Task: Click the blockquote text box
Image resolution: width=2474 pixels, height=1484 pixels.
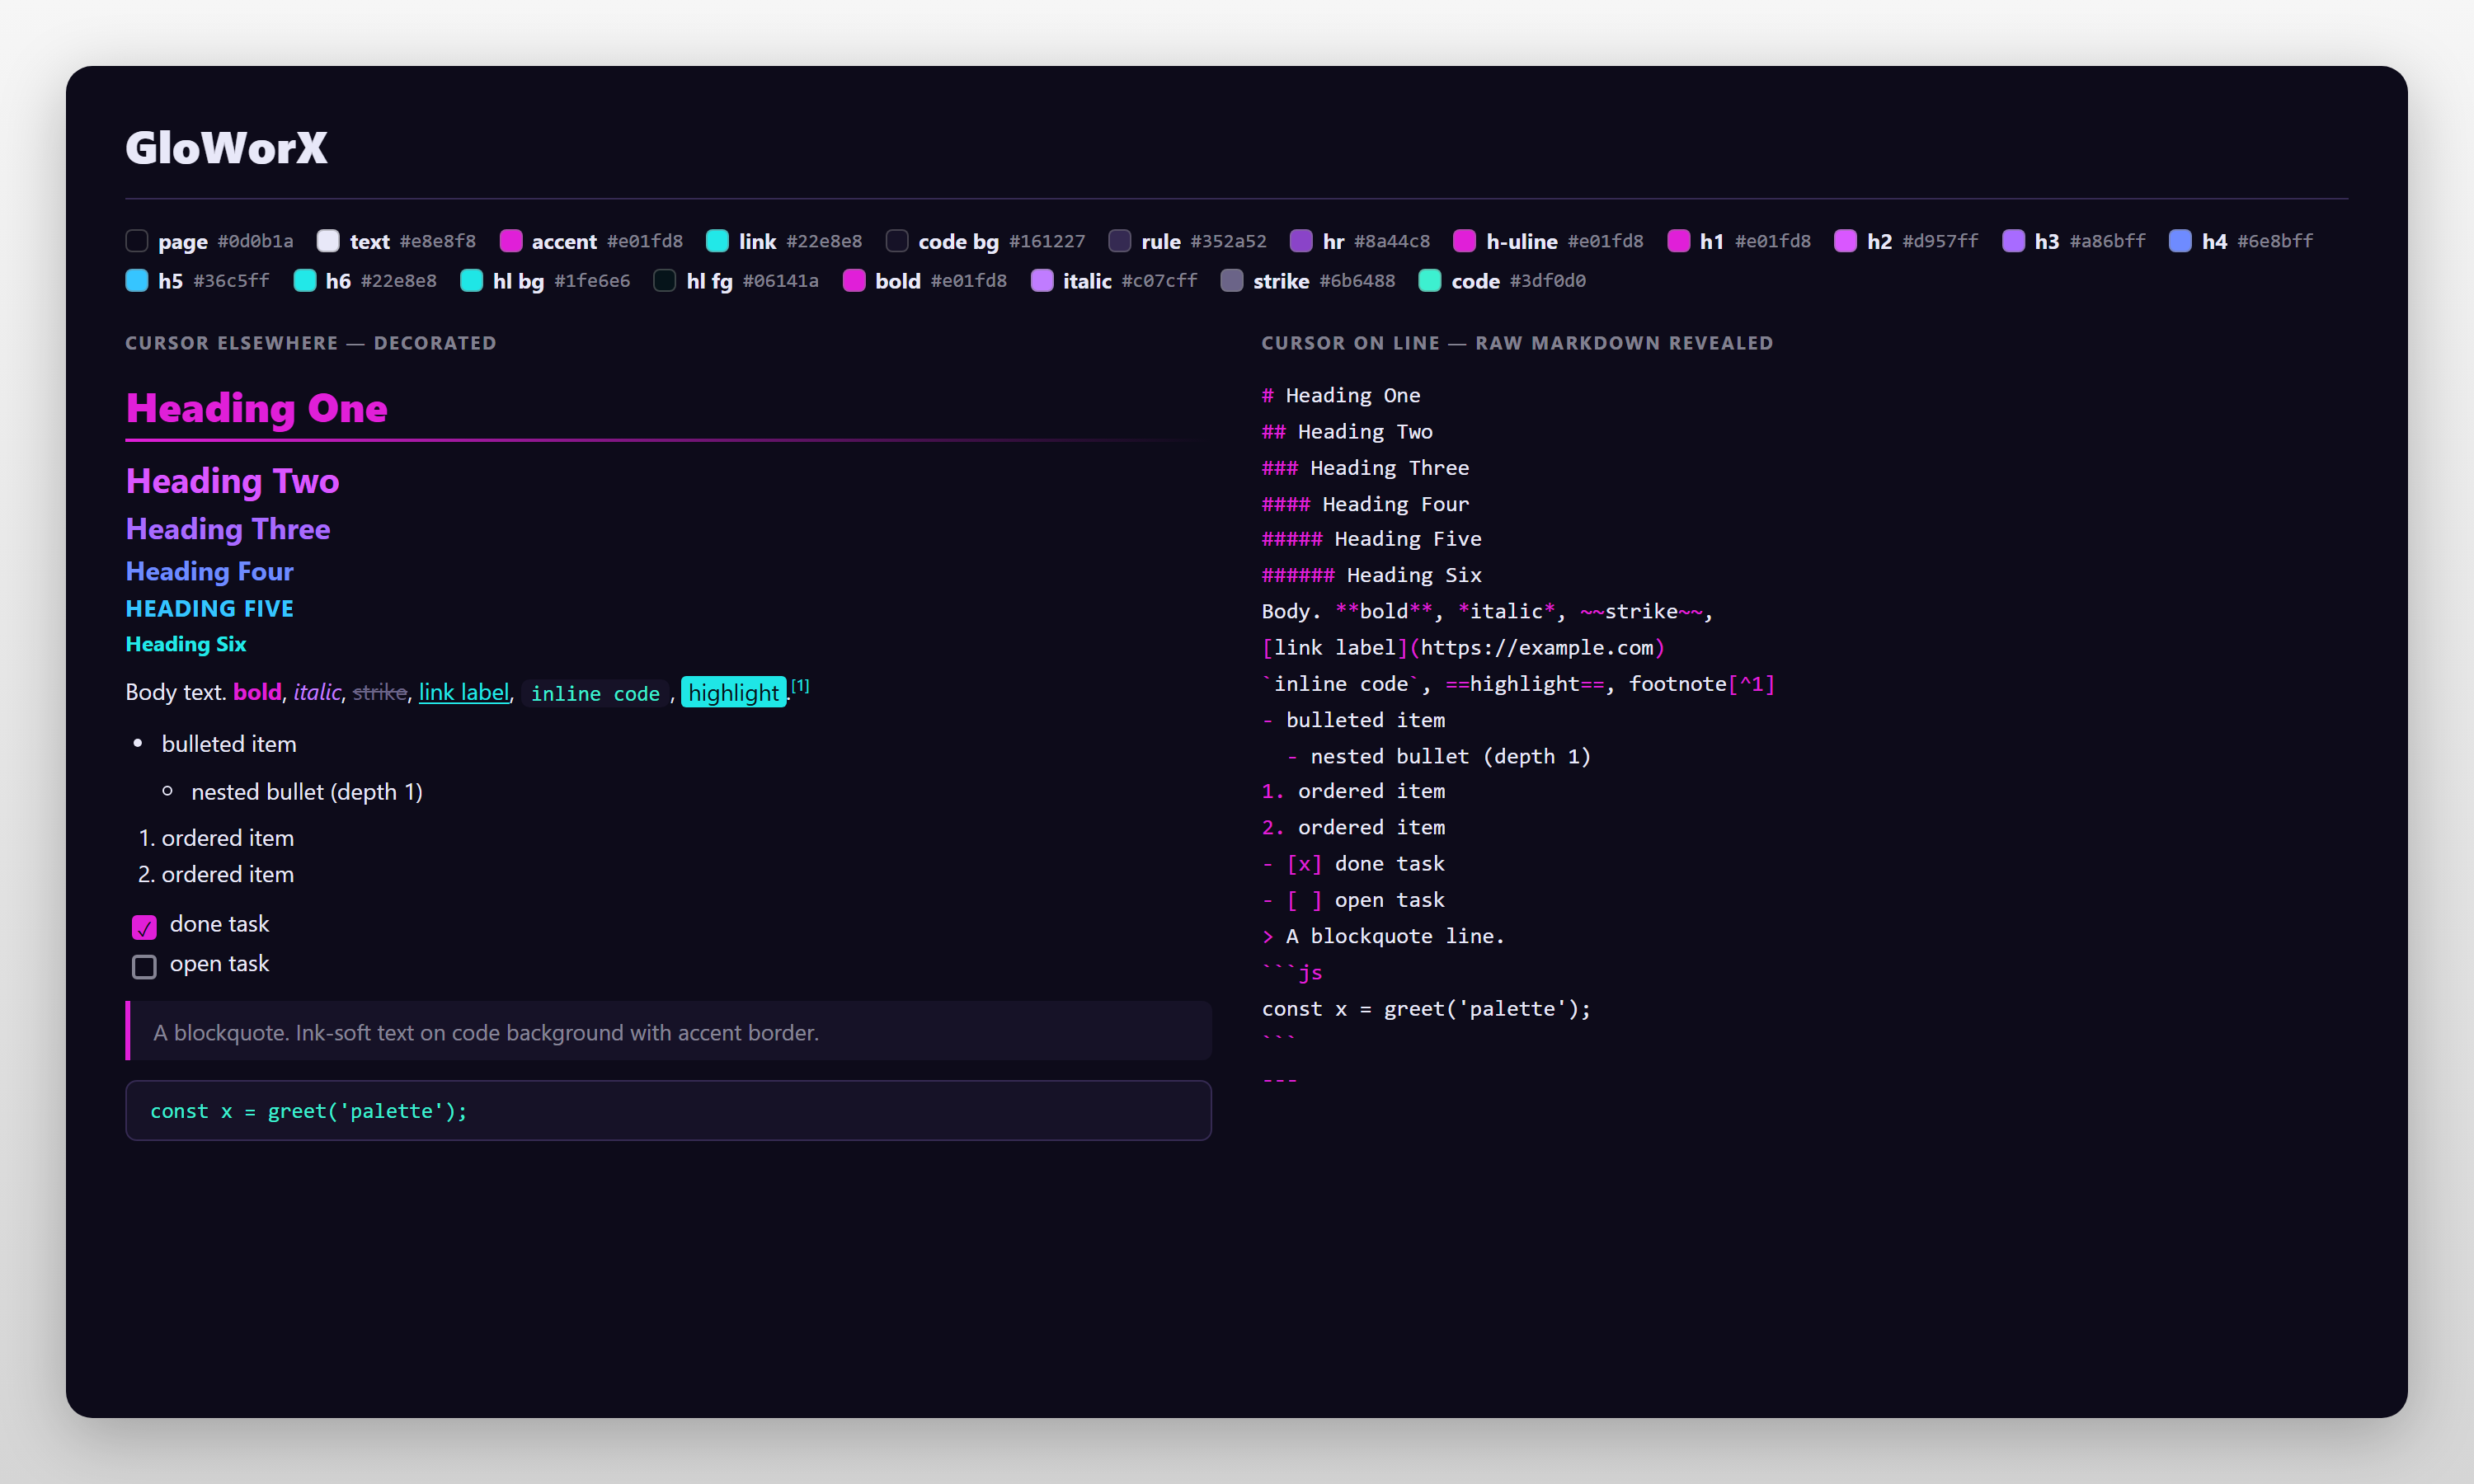Action: [668, 1031]
